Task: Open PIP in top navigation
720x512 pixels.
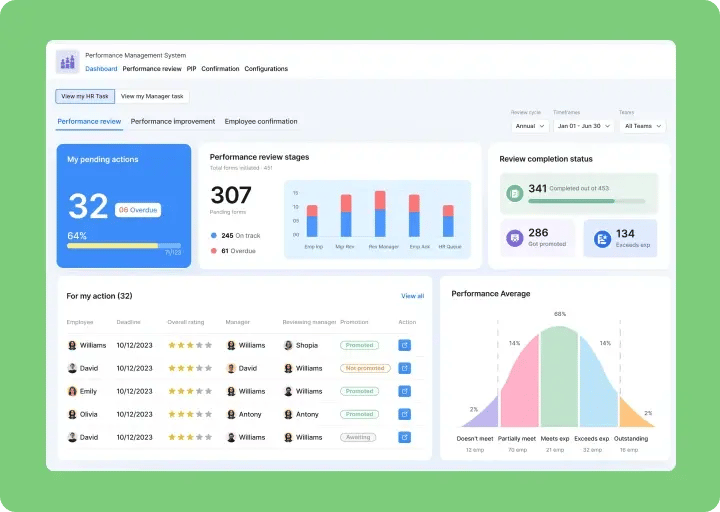Action: tap(191, 69)
